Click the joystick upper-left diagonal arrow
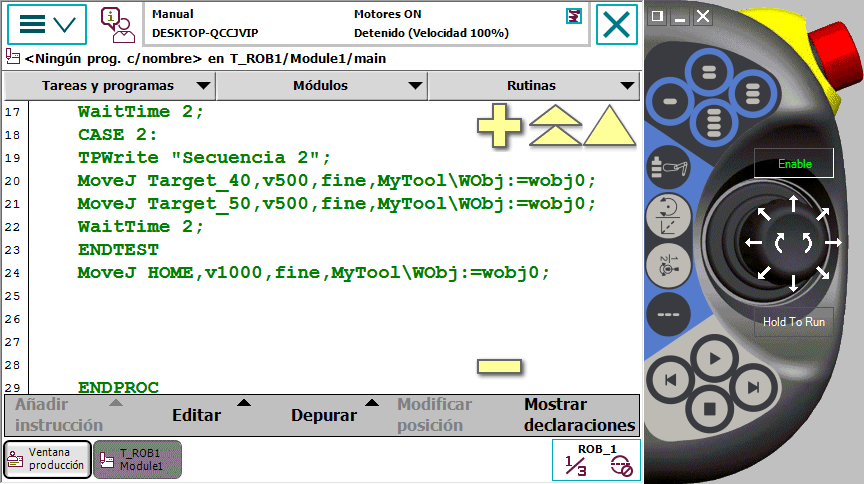The height and width of the screenshot is (484, 864). click(x=764, y=213)
